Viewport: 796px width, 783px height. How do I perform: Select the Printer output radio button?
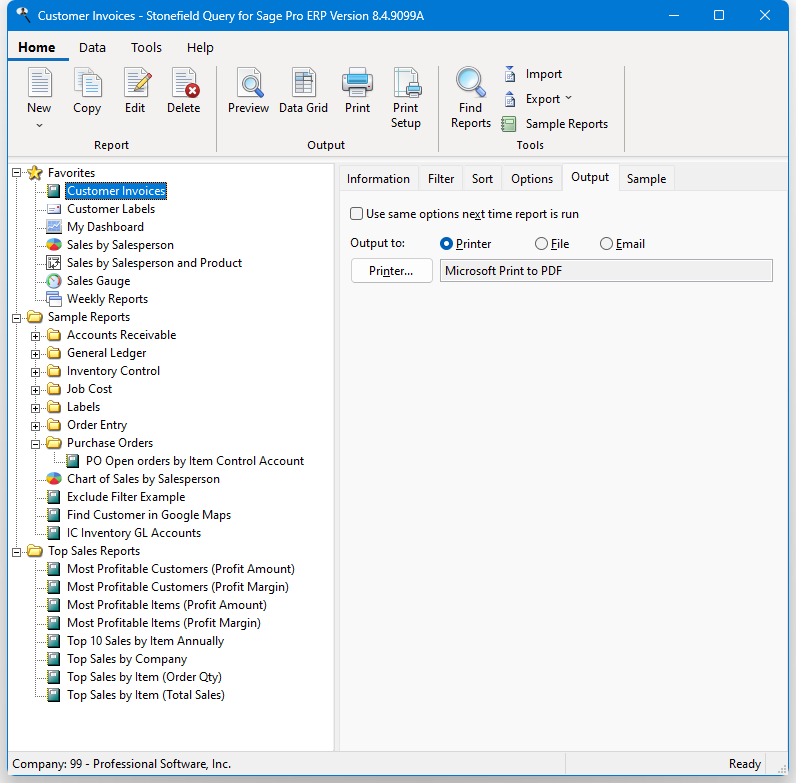446,244
